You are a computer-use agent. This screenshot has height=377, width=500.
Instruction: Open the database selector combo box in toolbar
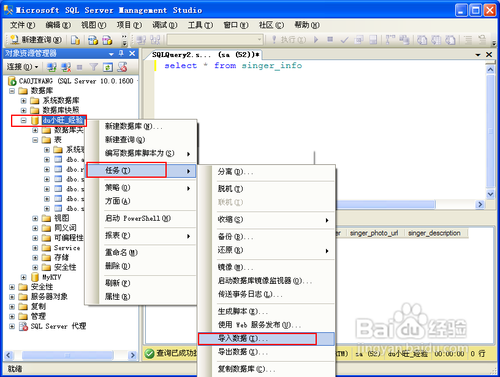tap(215, 40)
